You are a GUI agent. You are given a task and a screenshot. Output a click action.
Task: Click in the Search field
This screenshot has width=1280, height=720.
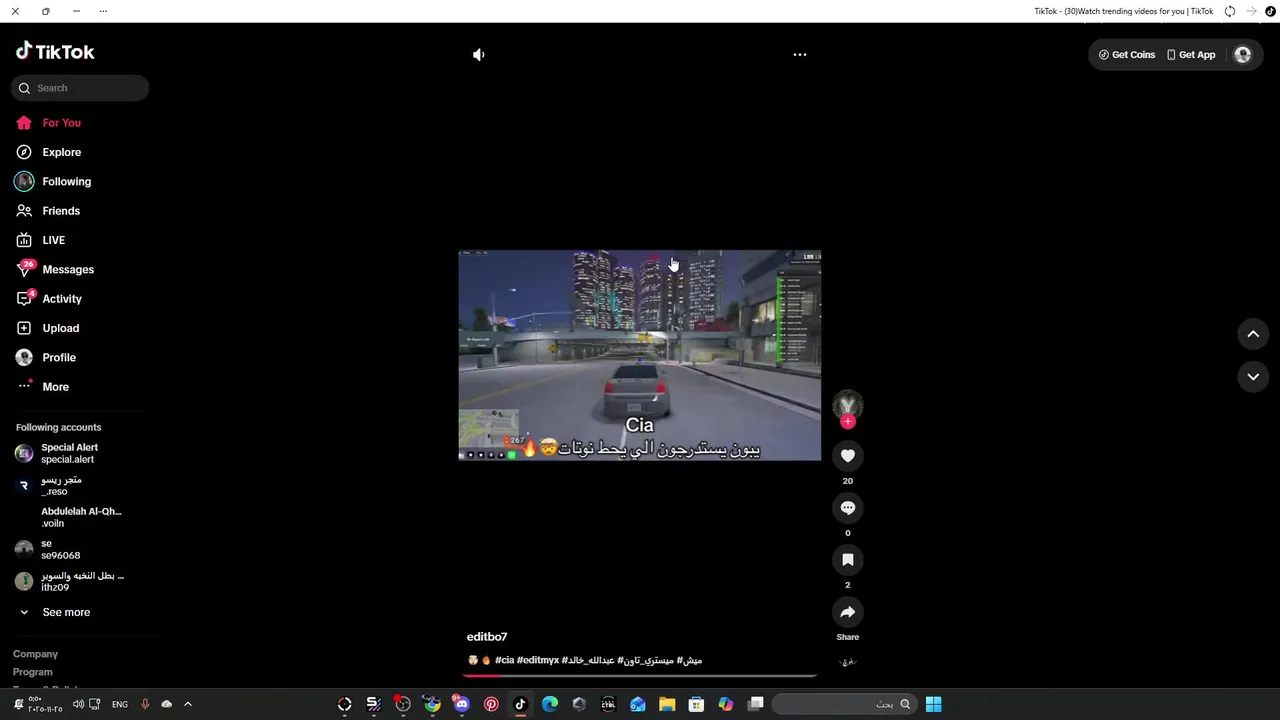(80, 88)
